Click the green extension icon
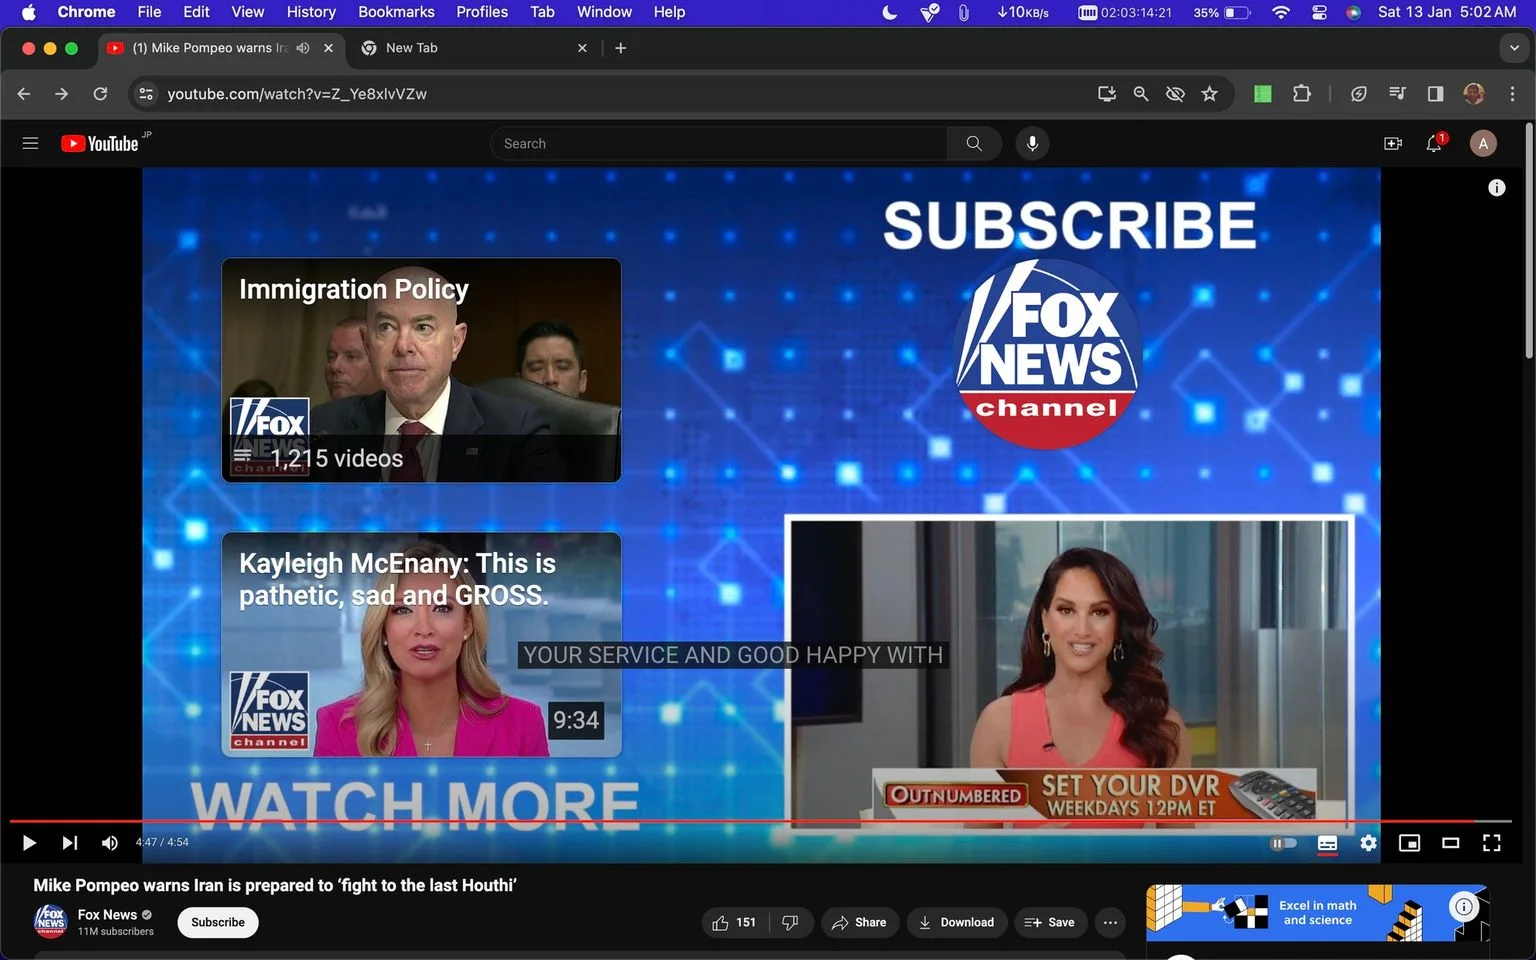The width and height of the screenshot is (1536, 960). click(1263, 94)
